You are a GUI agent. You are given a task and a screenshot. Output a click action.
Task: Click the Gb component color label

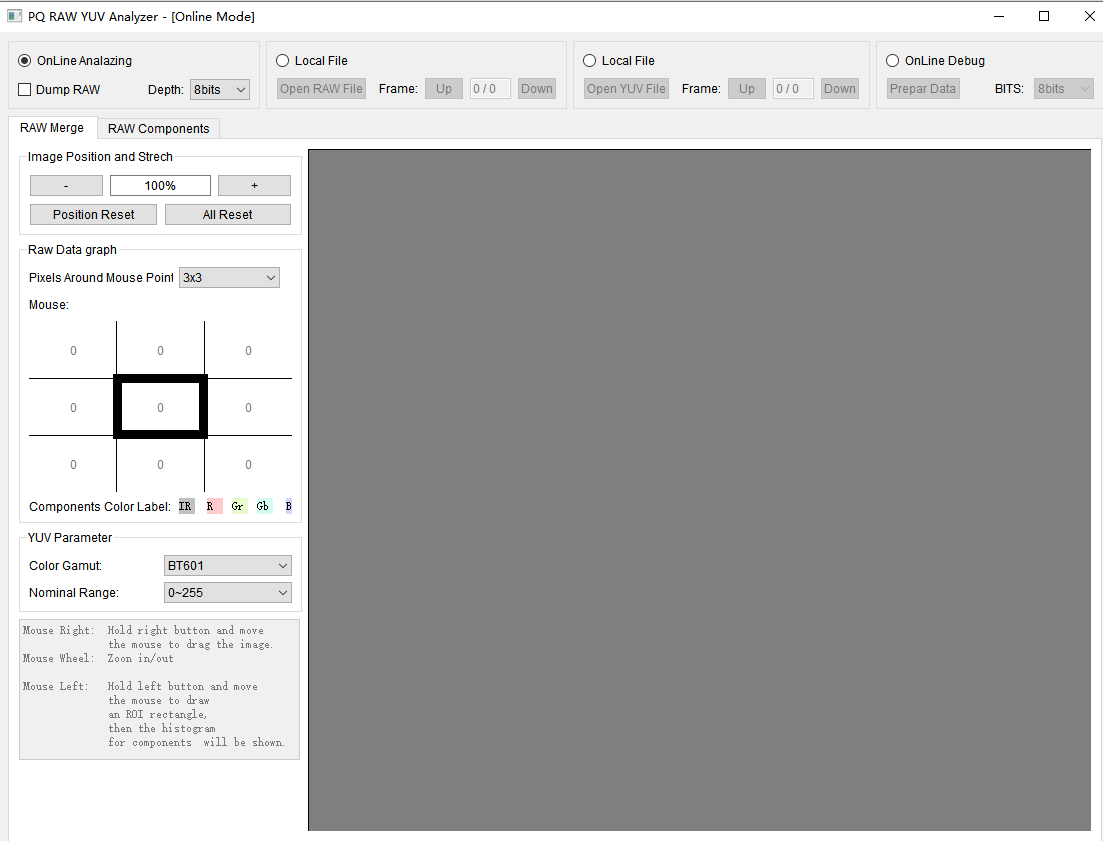coord(263,506)
